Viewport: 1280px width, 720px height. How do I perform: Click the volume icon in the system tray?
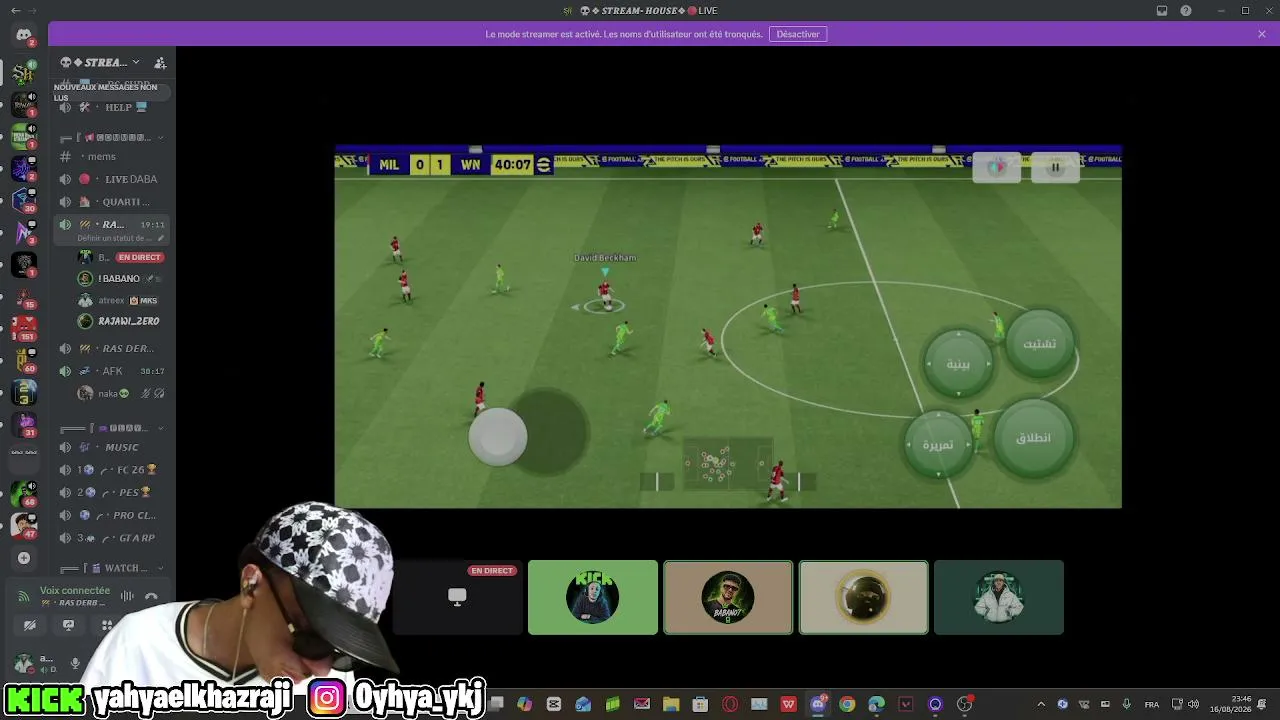pos(1194,704)
